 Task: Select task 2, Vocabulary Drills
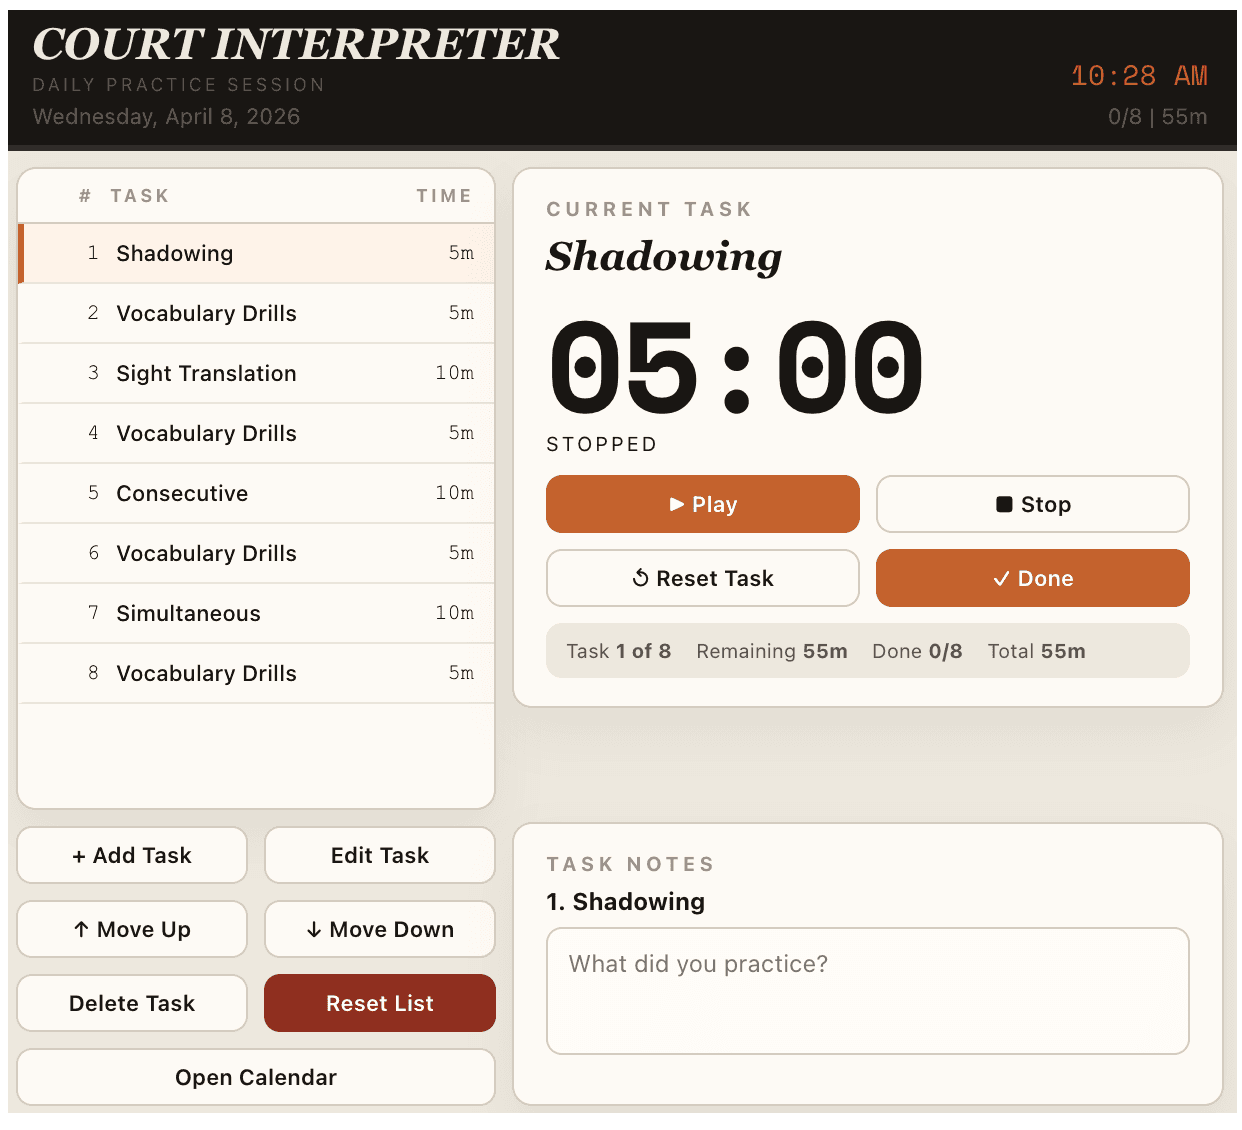[256, 313]
